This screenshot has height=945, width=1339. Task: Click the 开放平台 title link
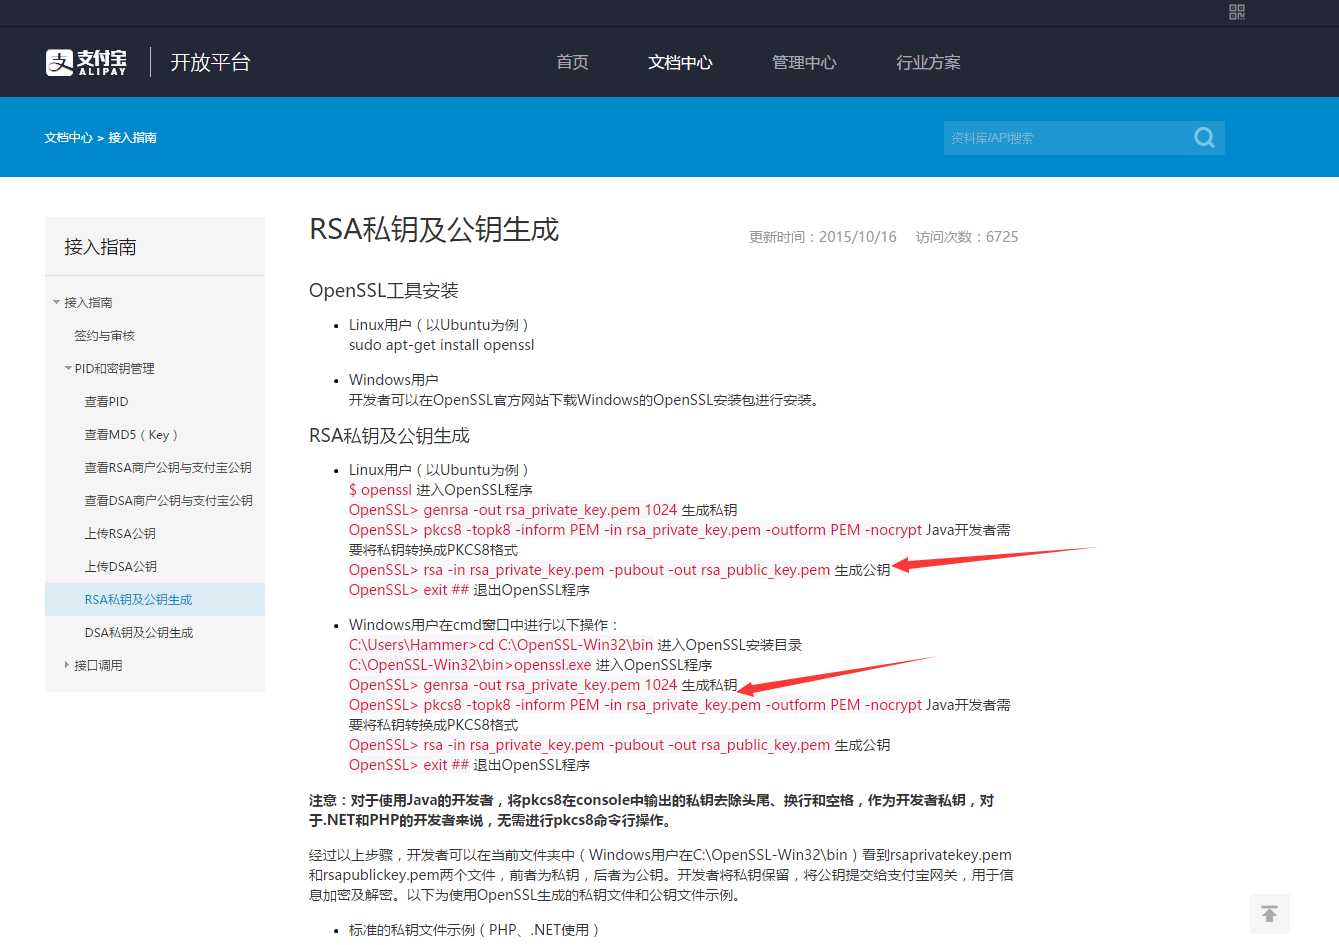(210, 62)
